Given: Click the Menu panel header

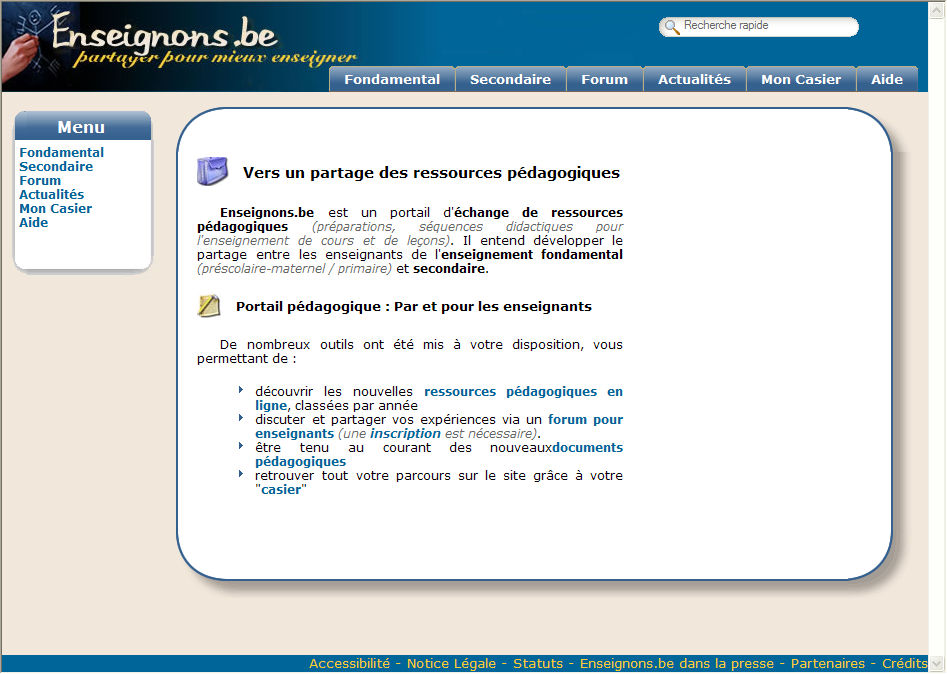Looking at the screenshot, I should click(x=83, y=127).
